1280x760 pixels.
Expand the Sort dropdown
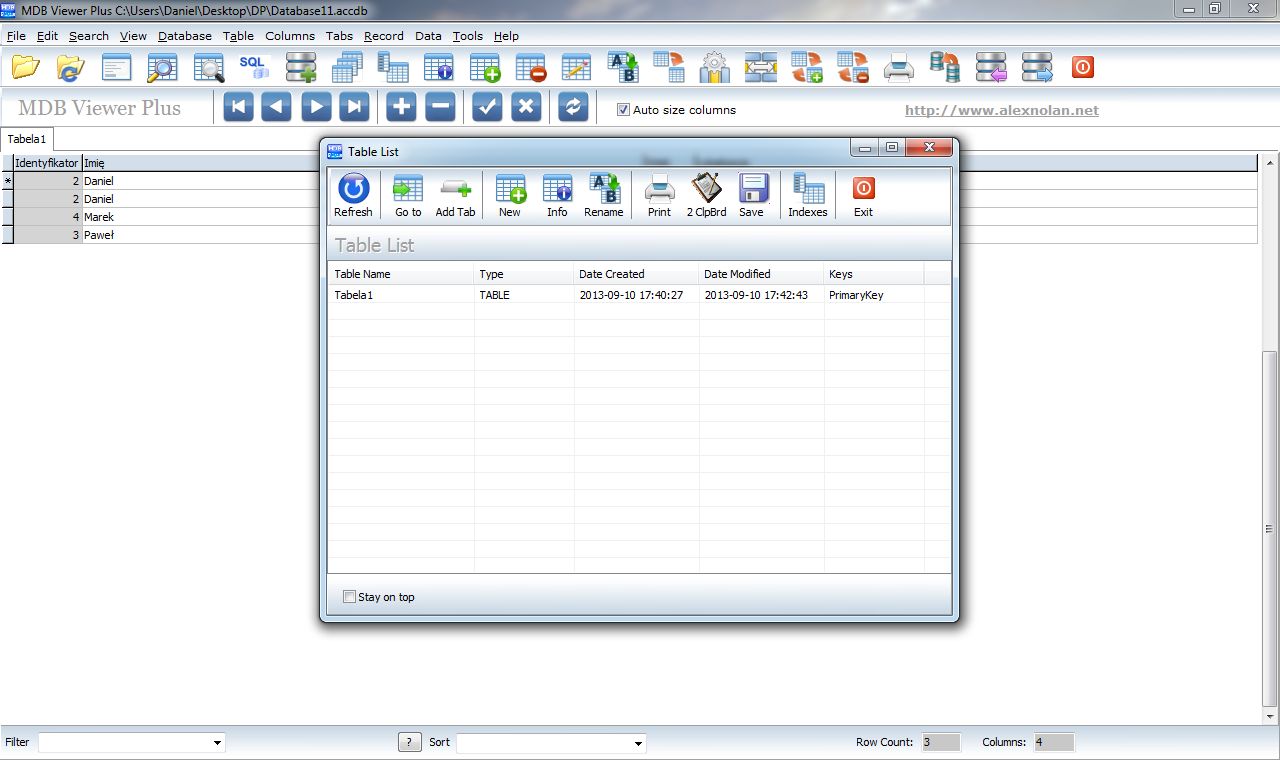click(x=638, y=743)
